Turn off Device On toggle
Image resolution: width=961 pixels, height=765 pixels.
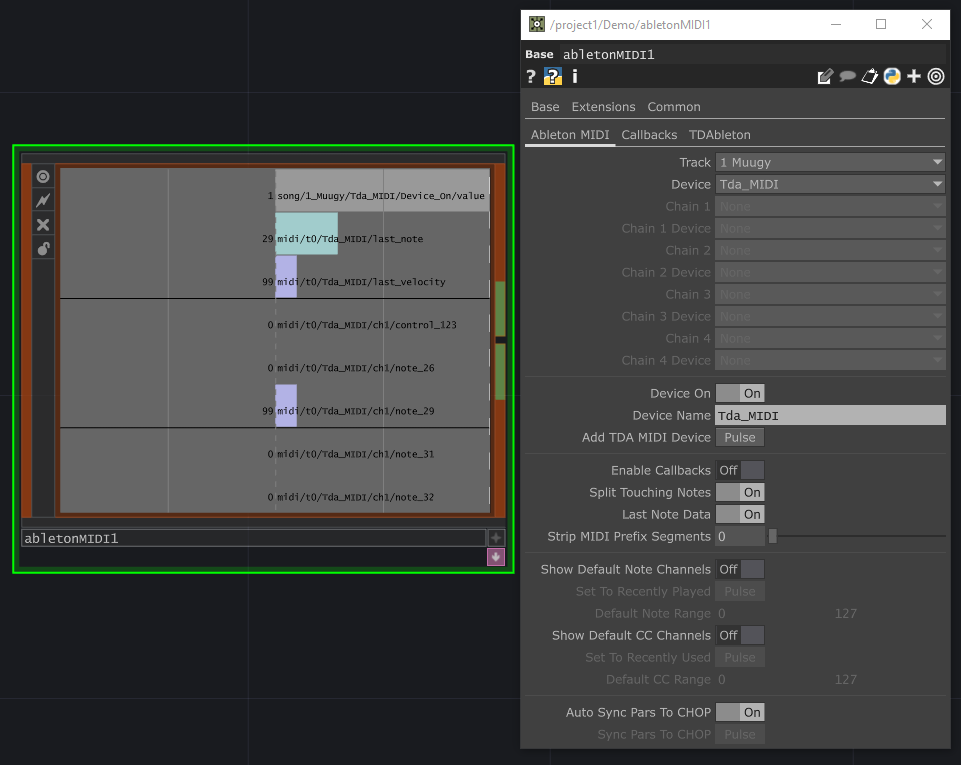[x=740, y=393]
